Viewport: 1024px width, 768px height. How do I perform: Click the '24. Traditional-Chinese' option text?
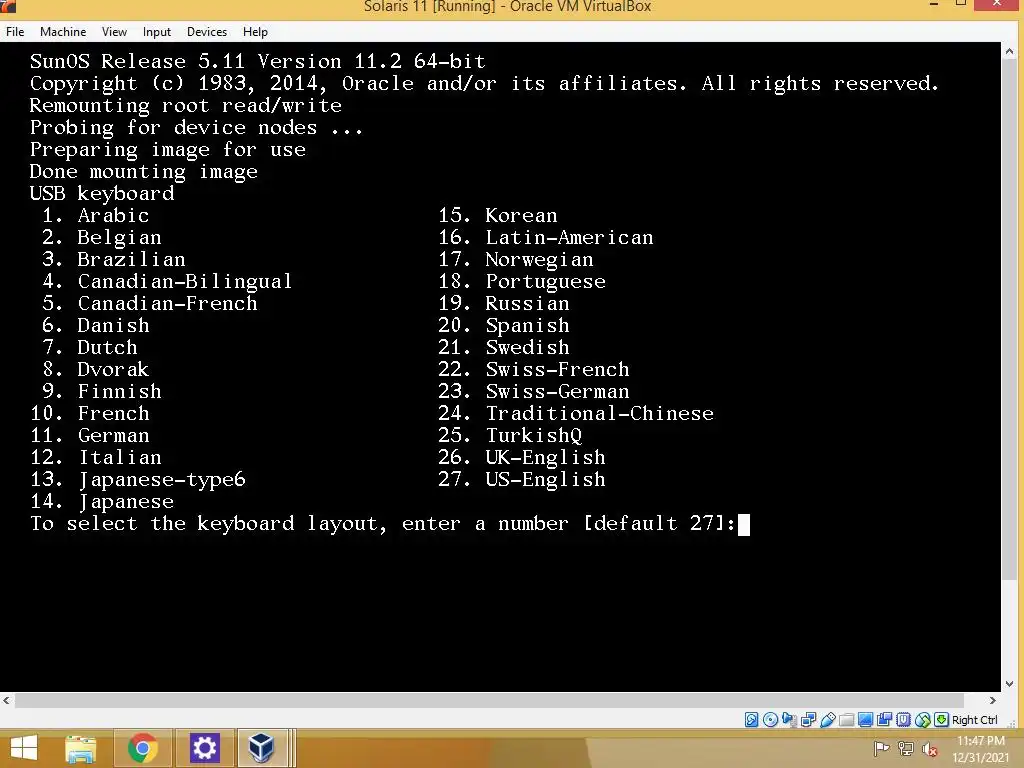(x=576, y=413)
